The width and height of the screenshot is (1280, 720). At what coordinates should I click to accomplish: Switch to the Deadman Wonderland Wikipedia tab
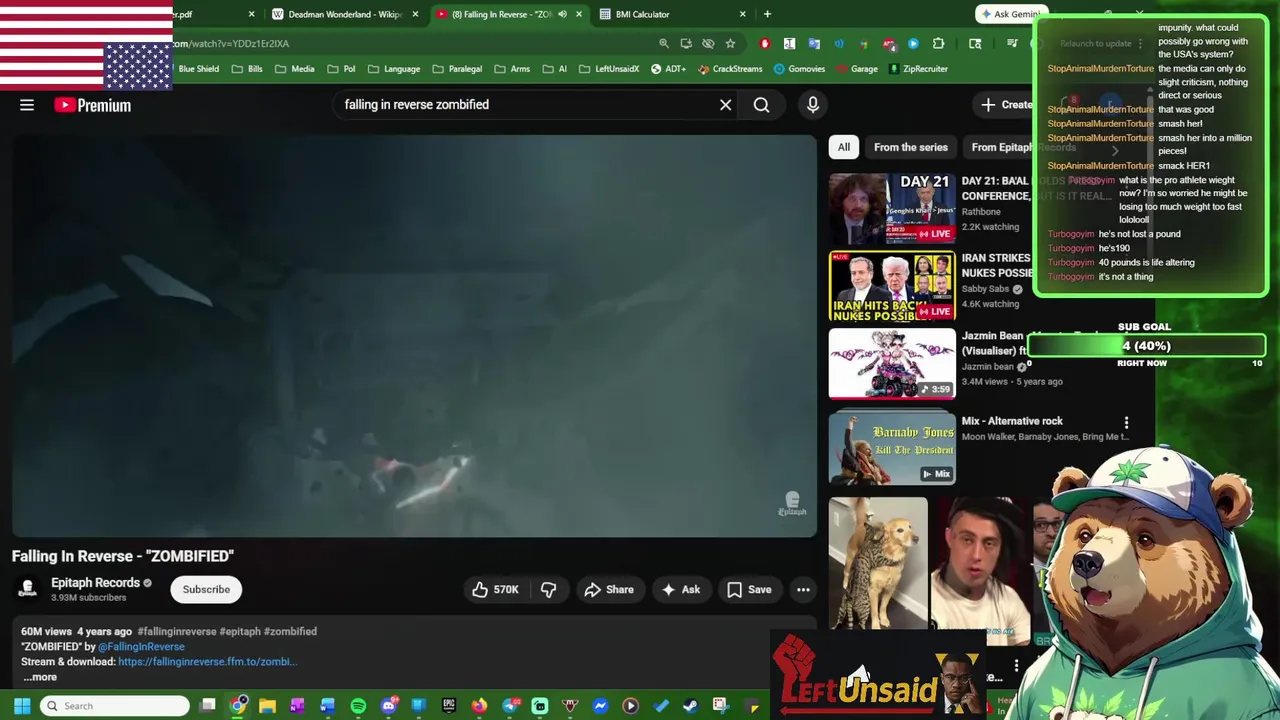coord(345,14)
